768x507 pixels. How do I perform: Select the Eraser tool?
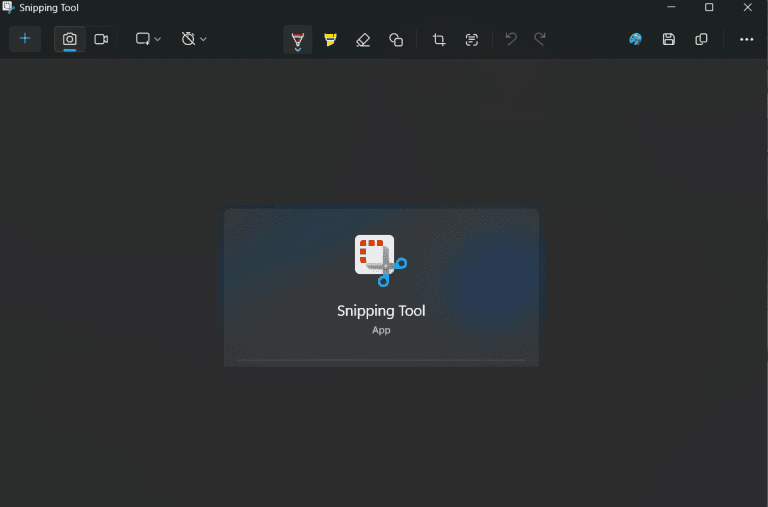pos(363,40)
